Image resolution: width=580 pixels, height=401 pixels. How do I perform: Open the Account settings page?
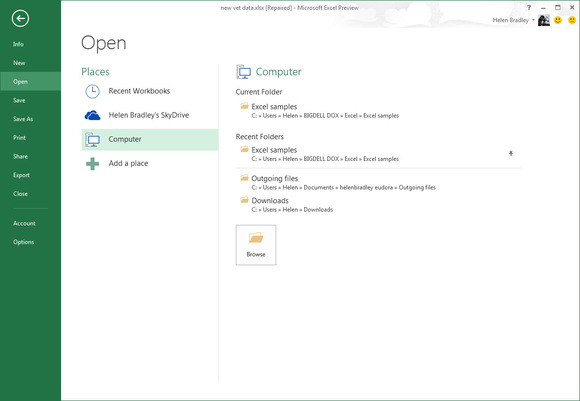tap(24, 223)
